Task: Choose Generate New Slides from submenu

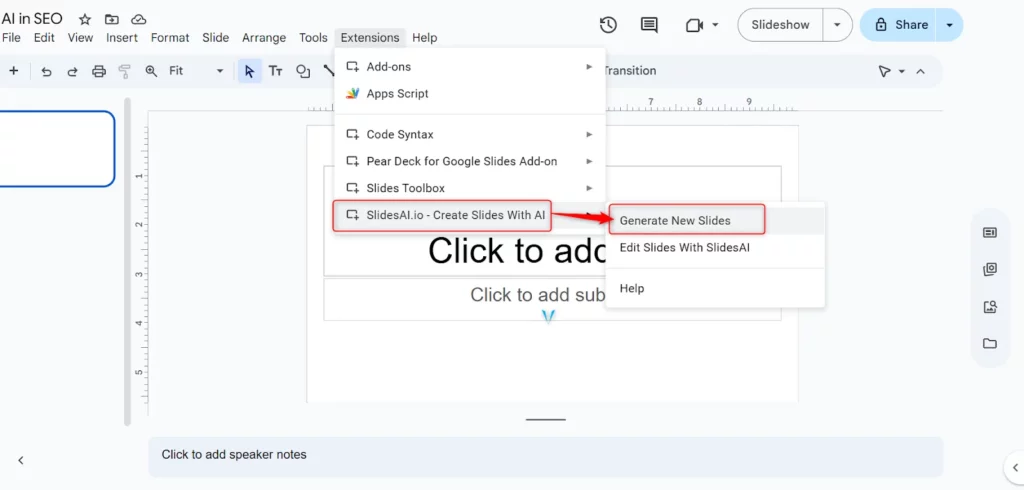Action: coord(675,220)
